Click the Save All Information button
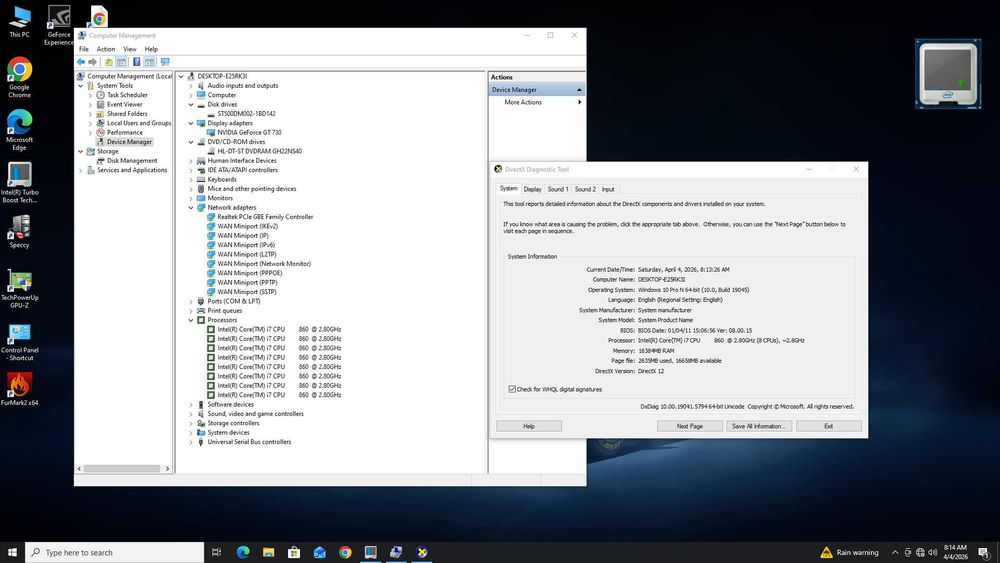1000x563 pixels. point(759,426)
